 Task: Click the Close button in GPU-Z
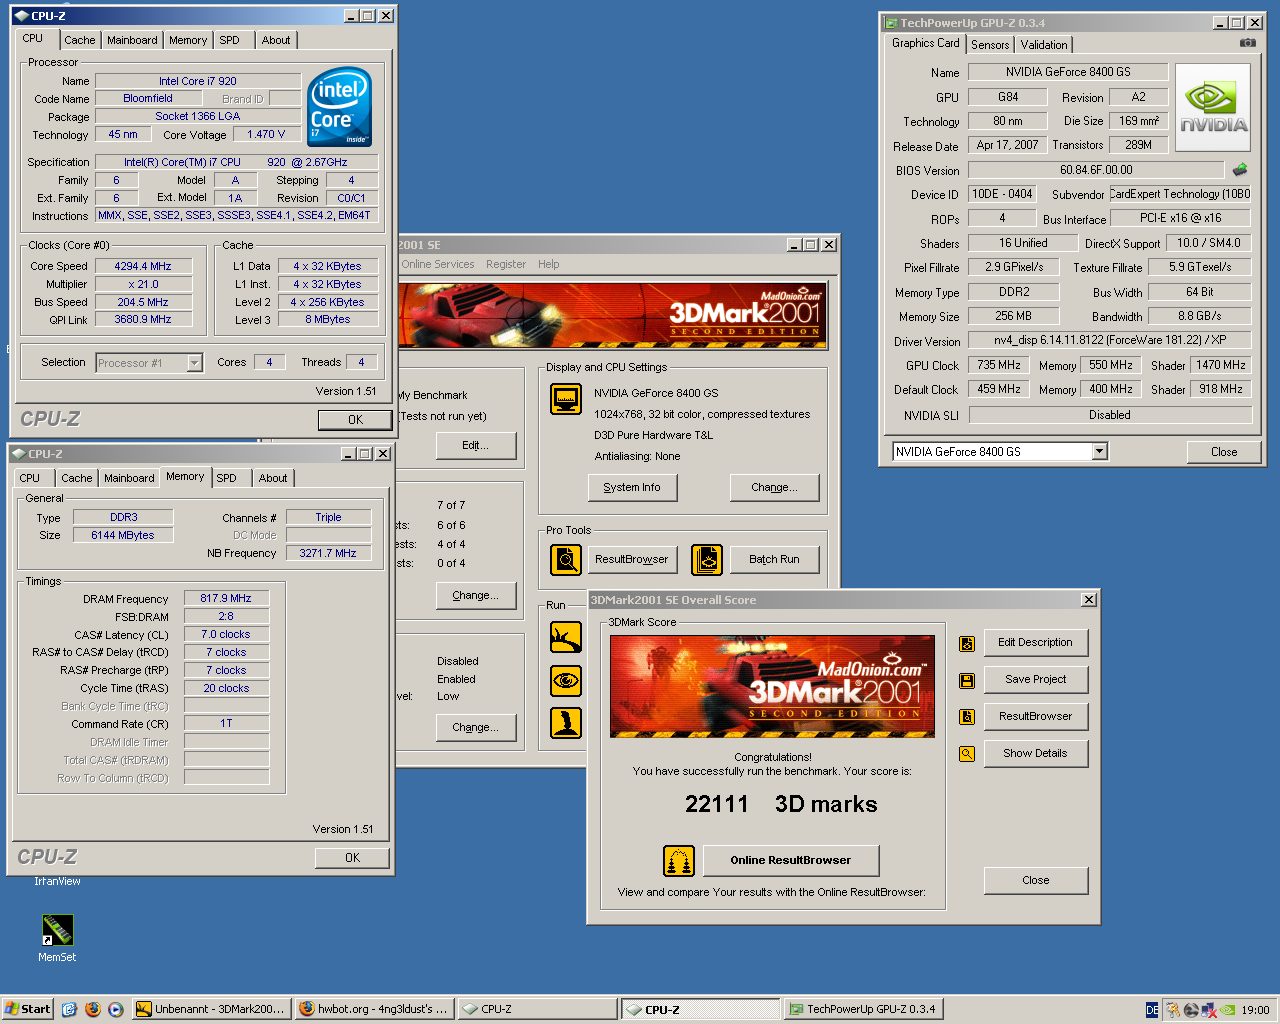point(1224,452)
